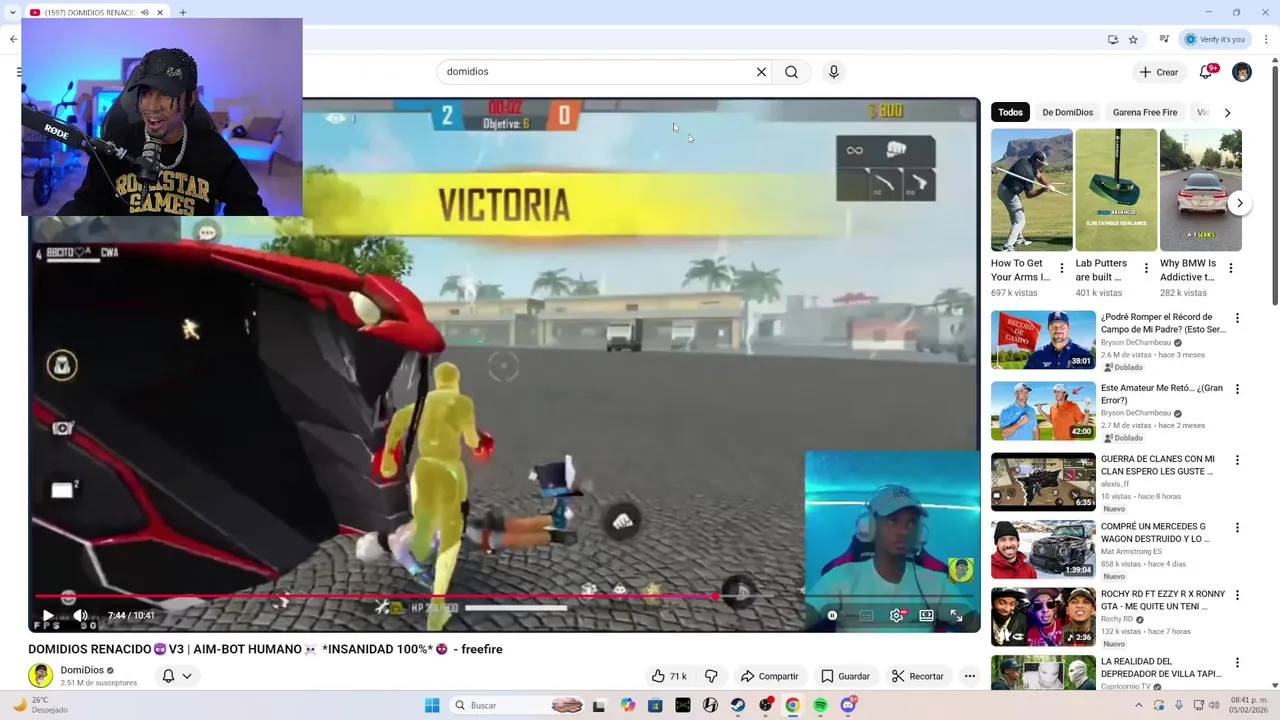Viewport: 1280px width, 720px height.
Task: Open ROCHY RD FT EZZY R video
Action: (1043, 616)
